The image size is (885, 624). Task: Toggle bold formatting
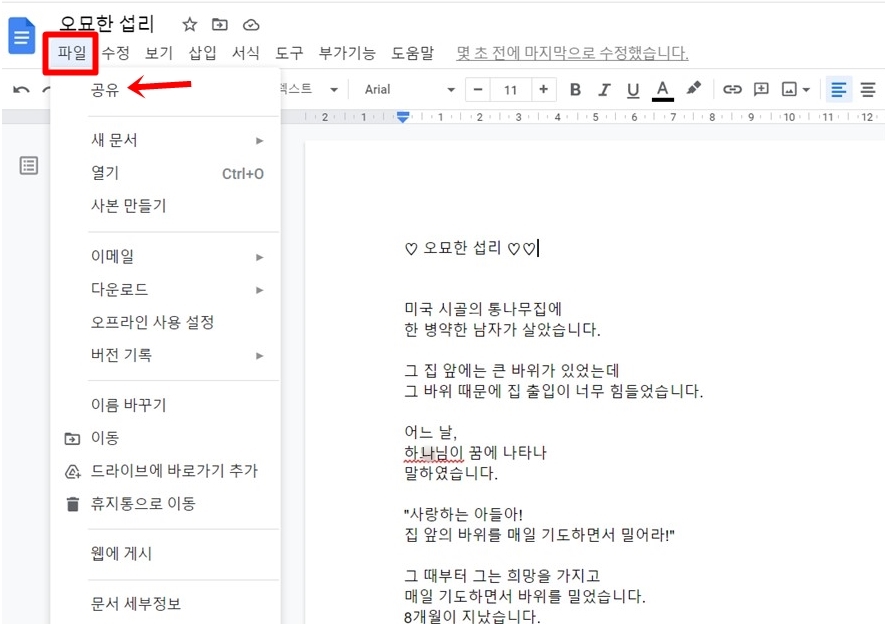575,89
